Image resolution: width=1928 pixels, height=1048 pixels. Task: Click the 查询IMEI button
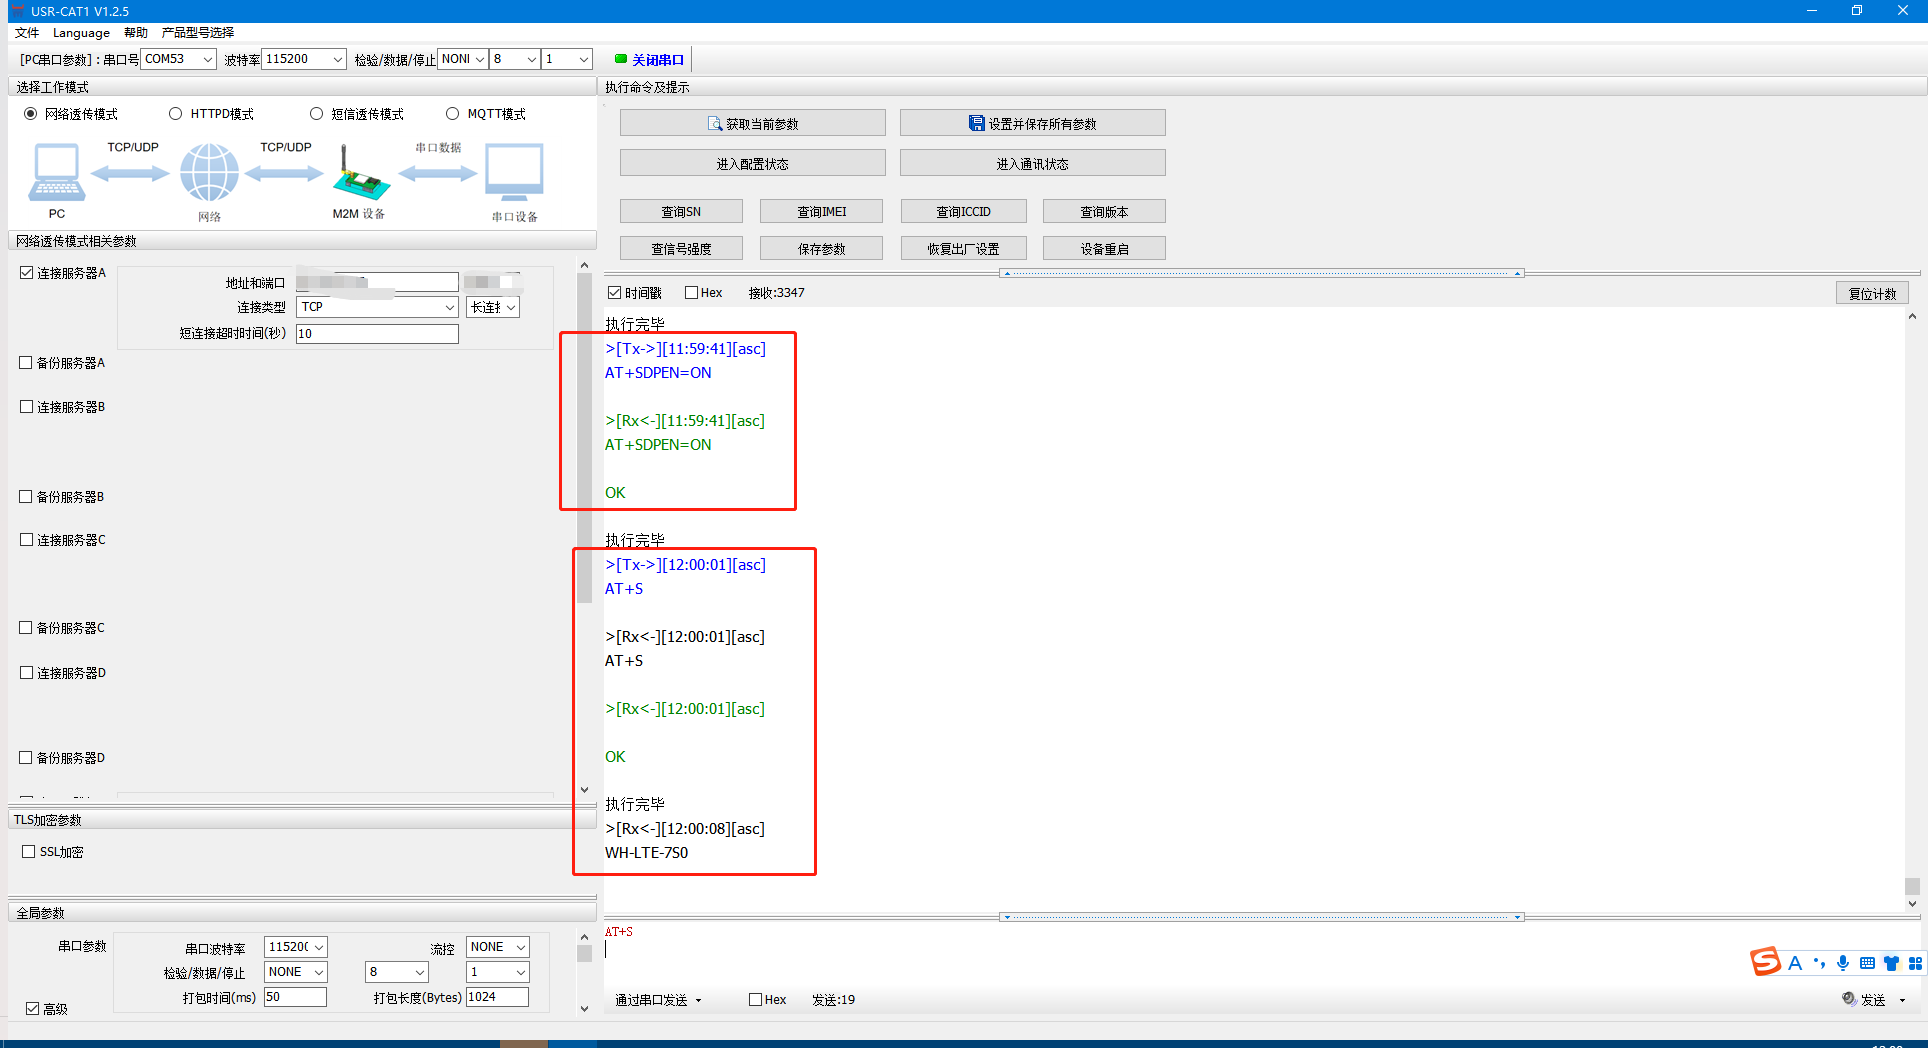821,211
